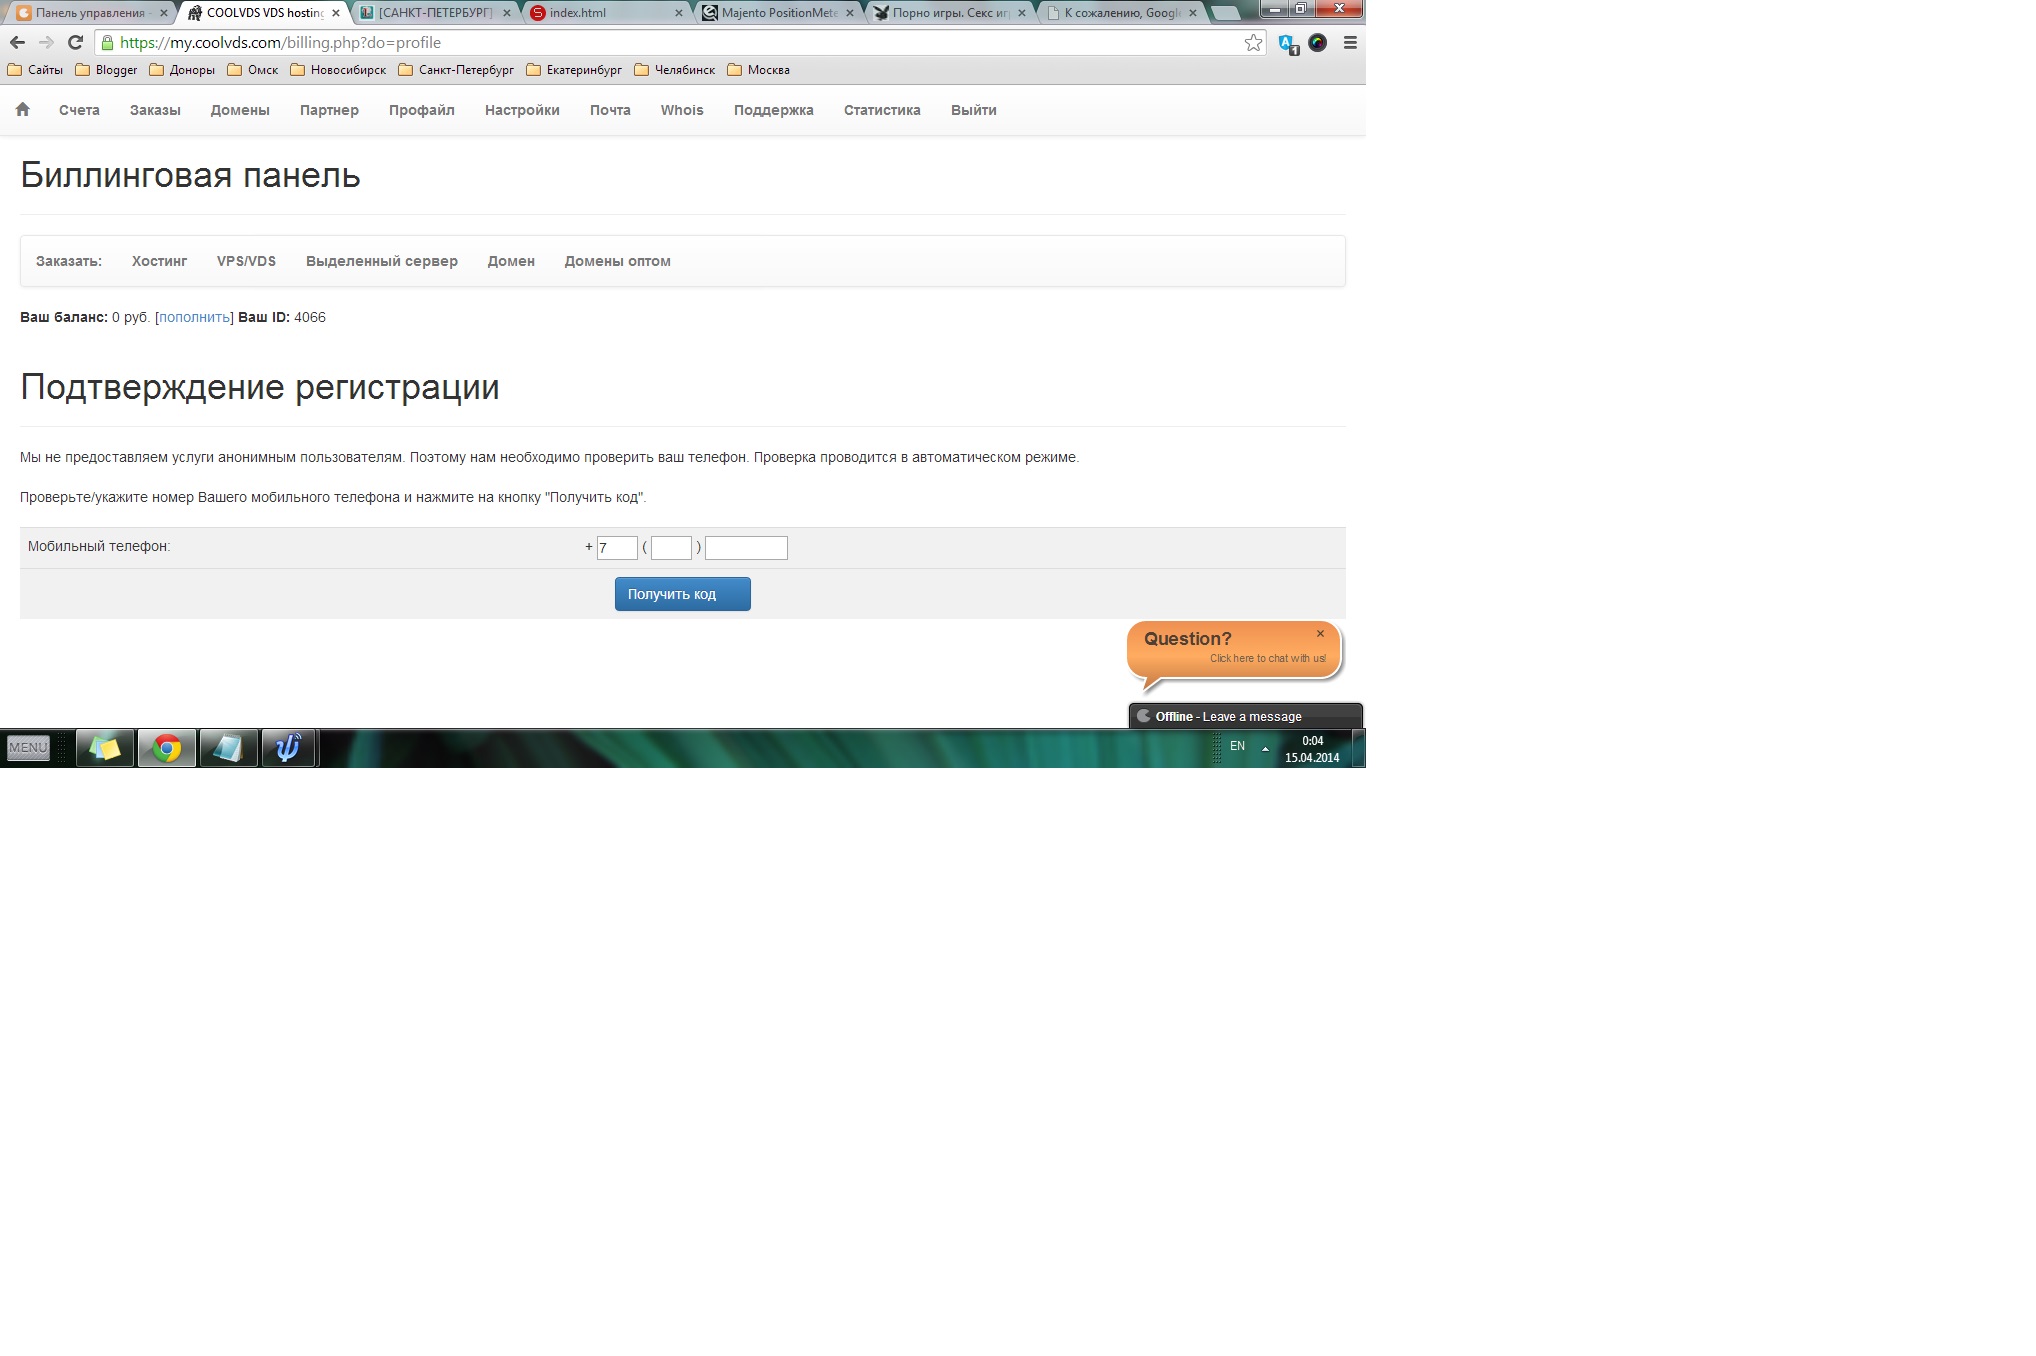Open Chrome from the Windows taskbar
The image size is (2036, 1356).
pyautogui.click(x=167, y=748)
